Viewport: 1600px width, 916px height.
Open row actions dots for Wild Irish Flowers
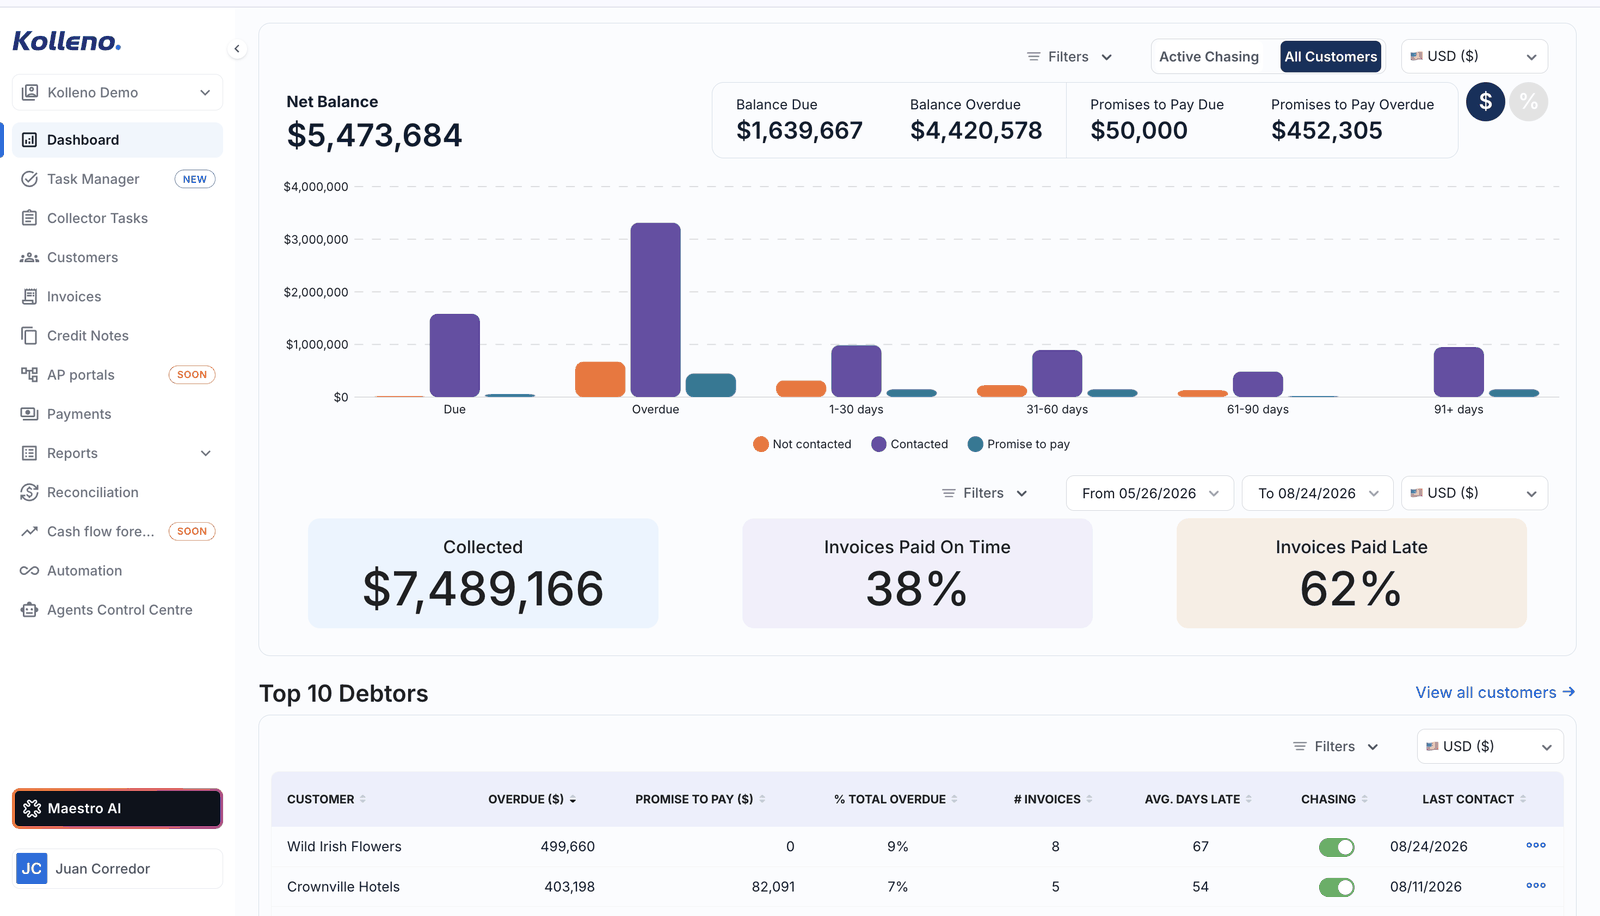tap(1536, 846)
